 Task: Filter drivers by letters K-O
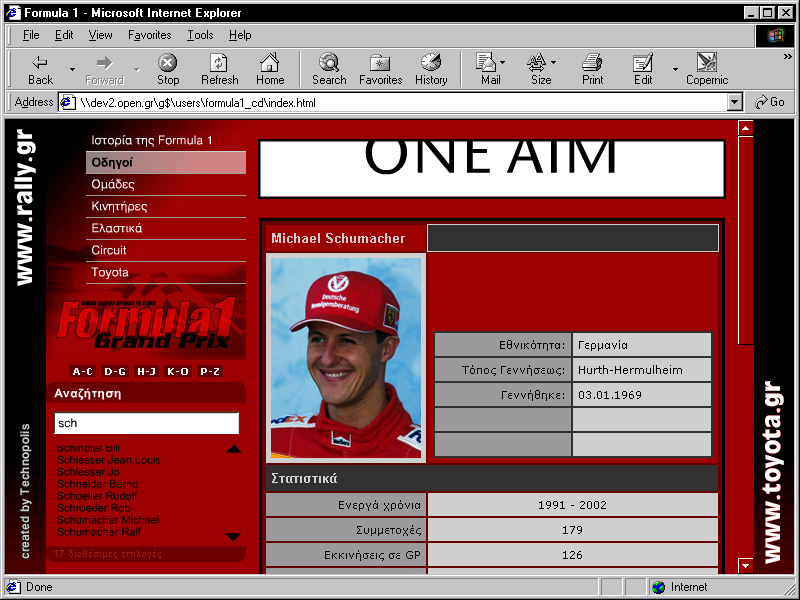click(178, 371)
